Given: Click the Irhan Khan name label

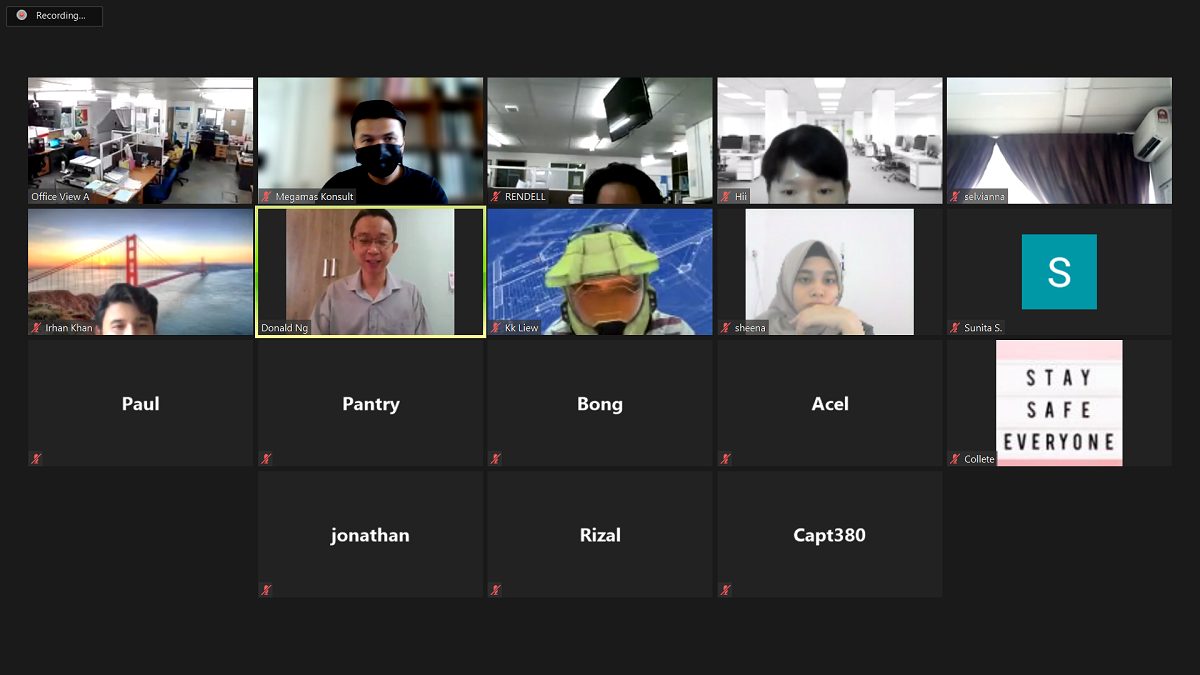Looking at the screenshot, I should (68, 328).
